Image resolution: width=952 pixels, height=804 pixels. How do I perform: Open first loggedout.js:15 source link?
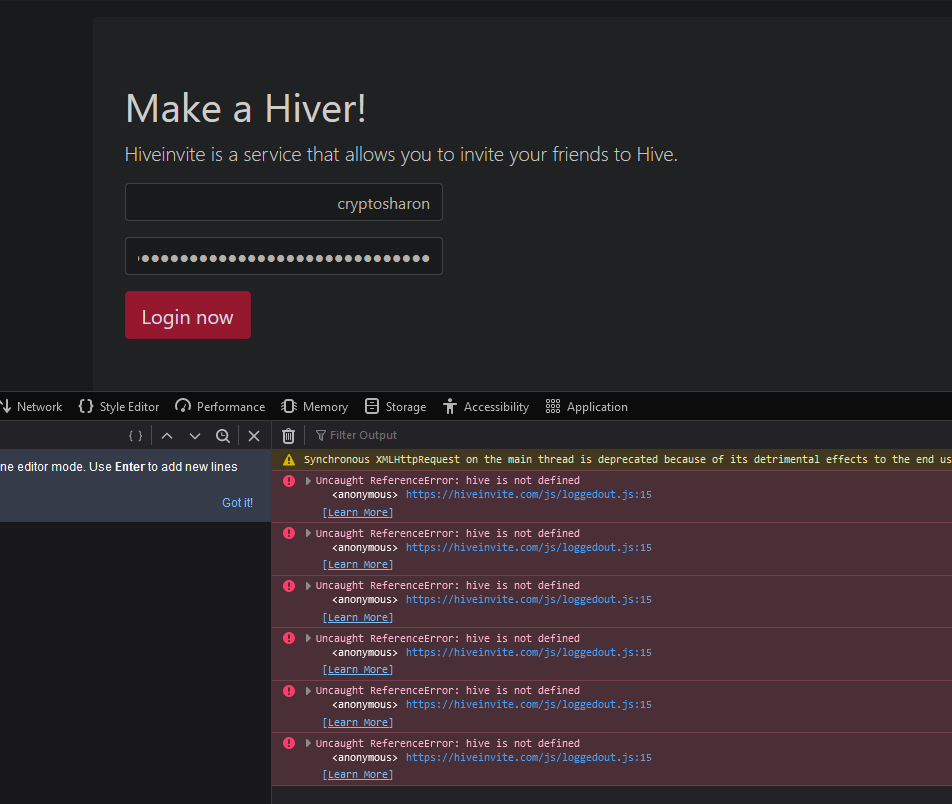click(x=528, y=495)
